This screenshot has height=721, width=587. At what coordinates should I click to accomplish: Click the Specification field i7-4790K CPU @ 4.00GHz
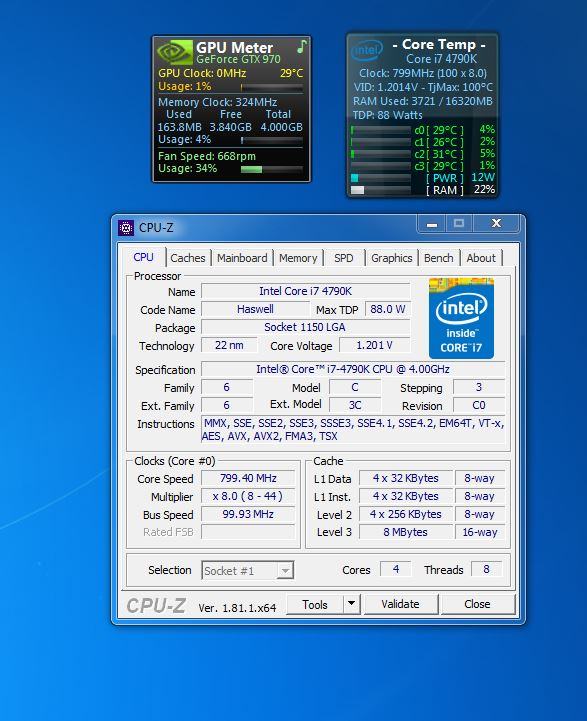coord(353,369)
